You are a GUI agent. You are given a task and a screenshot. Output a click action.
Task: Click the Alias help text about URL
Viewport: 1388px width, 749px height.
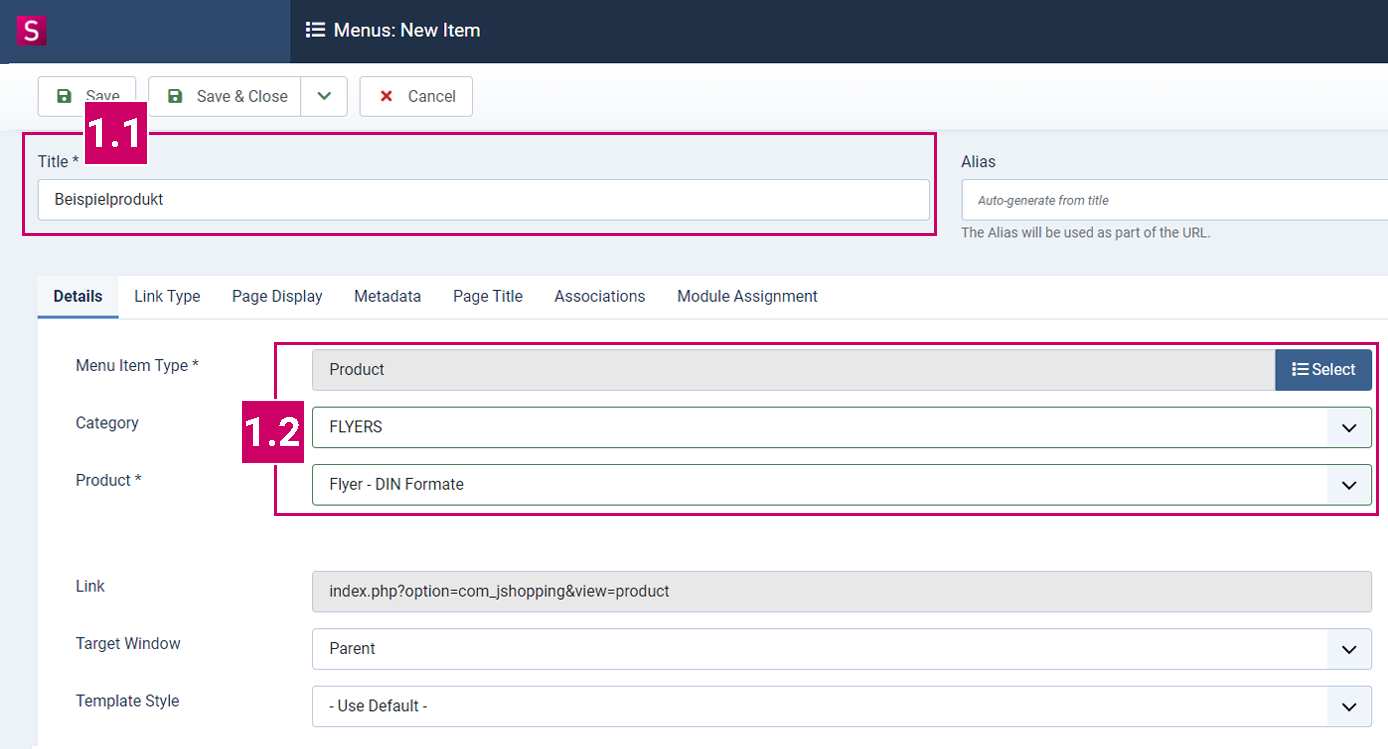1086,232
